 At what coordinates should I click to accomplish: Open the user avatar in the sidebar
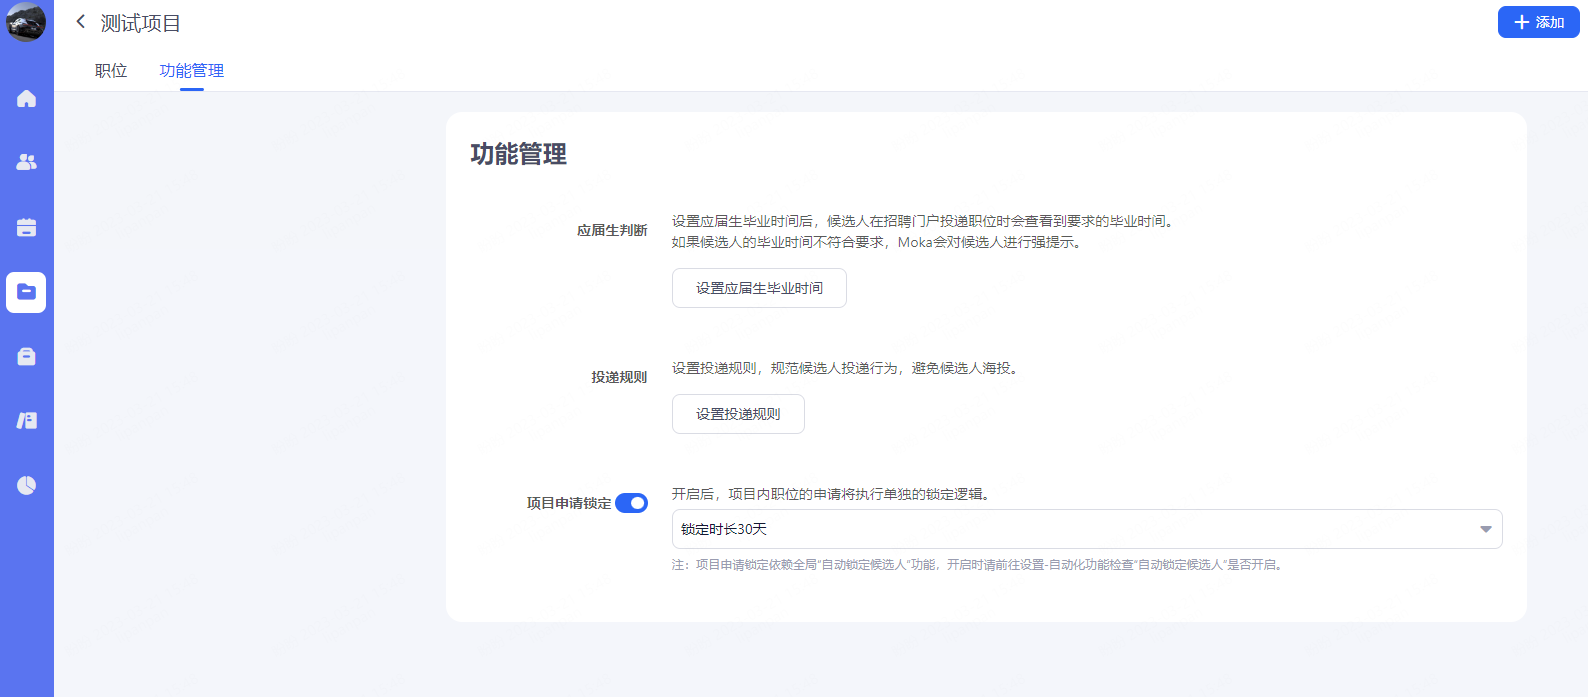(x=26, y=22)
